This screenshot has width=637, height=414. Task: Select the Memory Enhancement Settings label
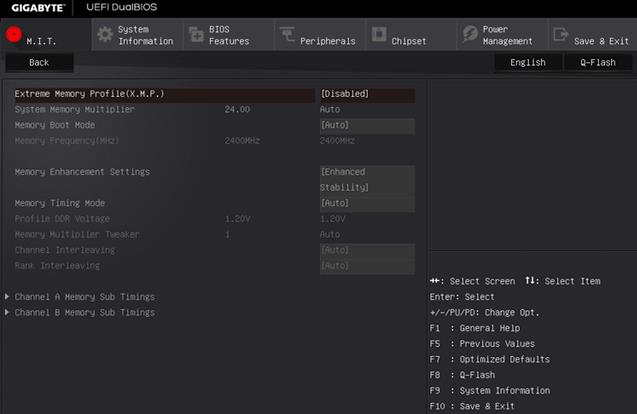coord(82,172)
